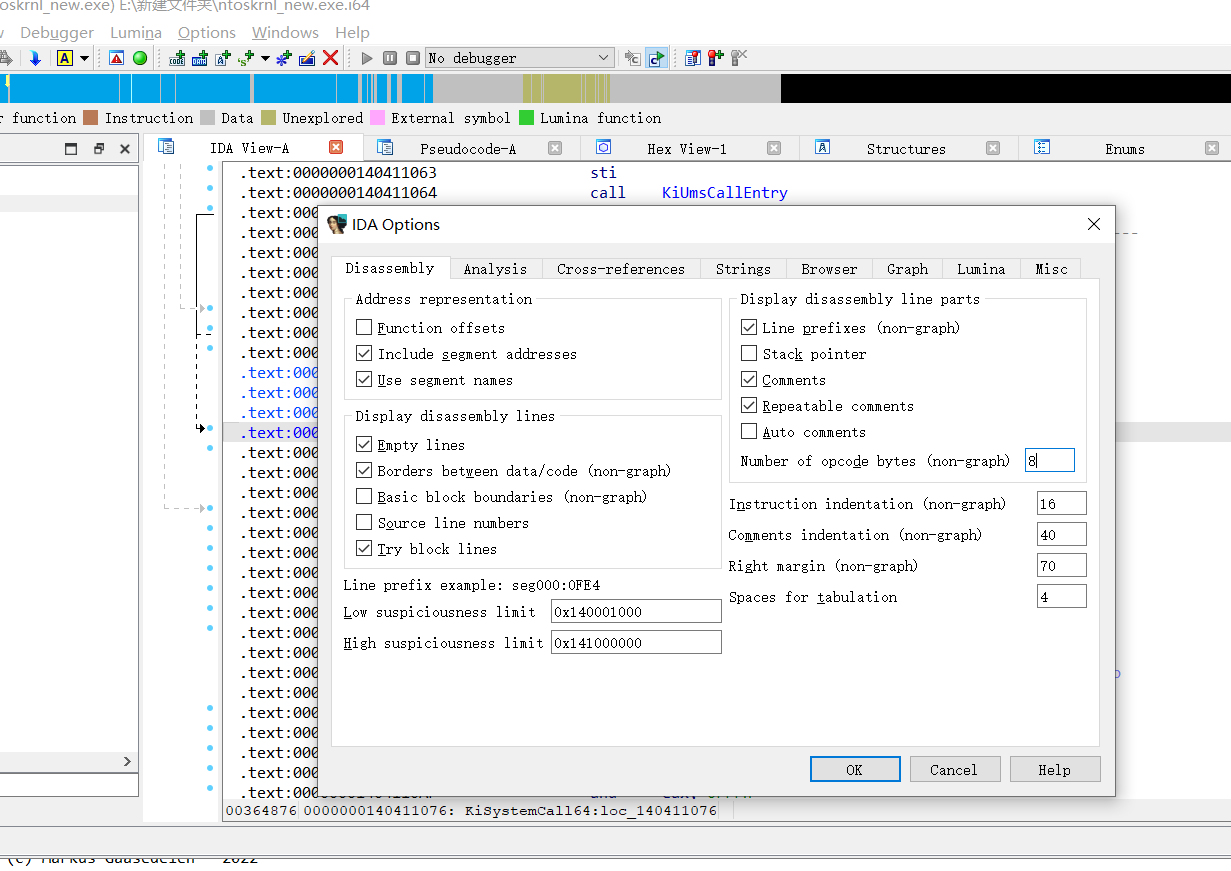
Task: Open the Options menu
Action: coord(207,33)
